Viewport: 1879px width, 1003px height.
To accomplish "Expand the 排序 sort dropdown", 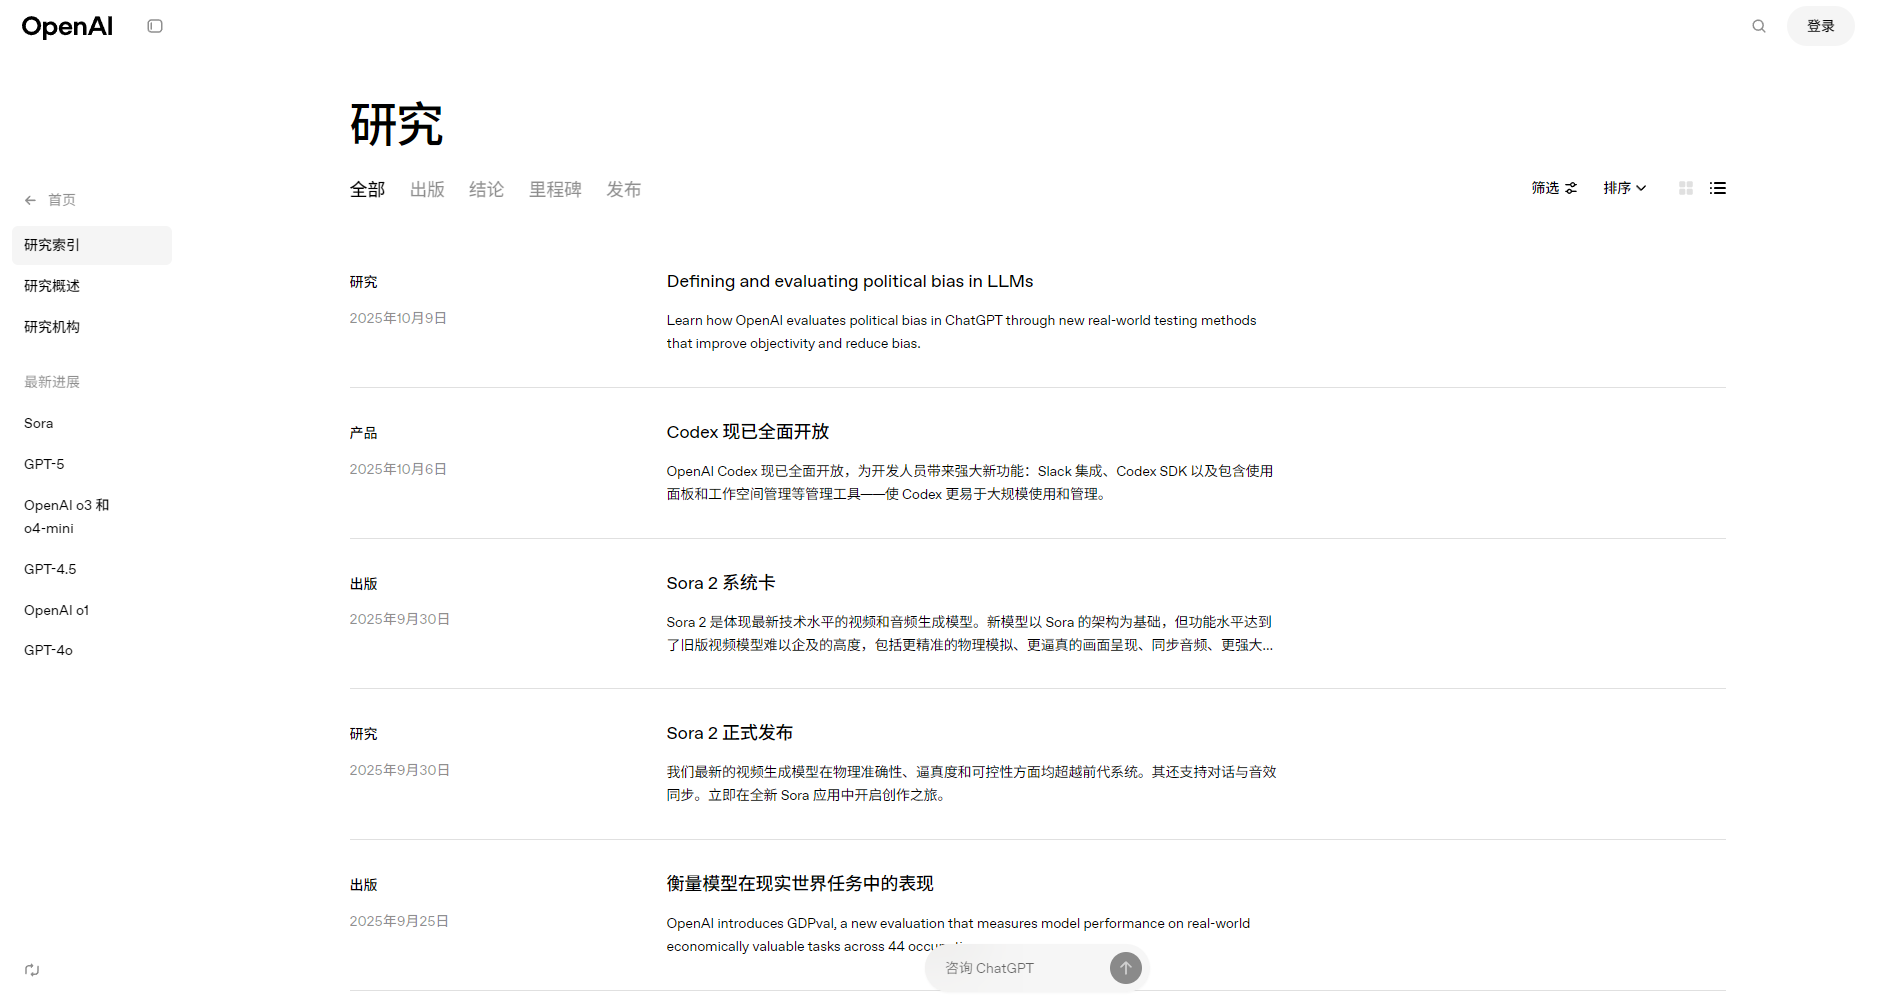I will pyautogui.click(x=1624, y=188).
